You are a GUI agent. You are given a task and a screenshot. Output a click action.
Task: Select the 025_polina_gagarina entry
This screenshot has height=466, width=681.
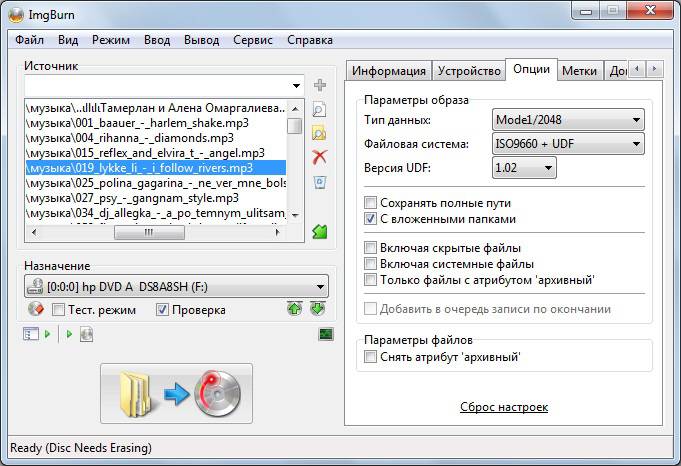pyautogui.click(x=155, y=183)
